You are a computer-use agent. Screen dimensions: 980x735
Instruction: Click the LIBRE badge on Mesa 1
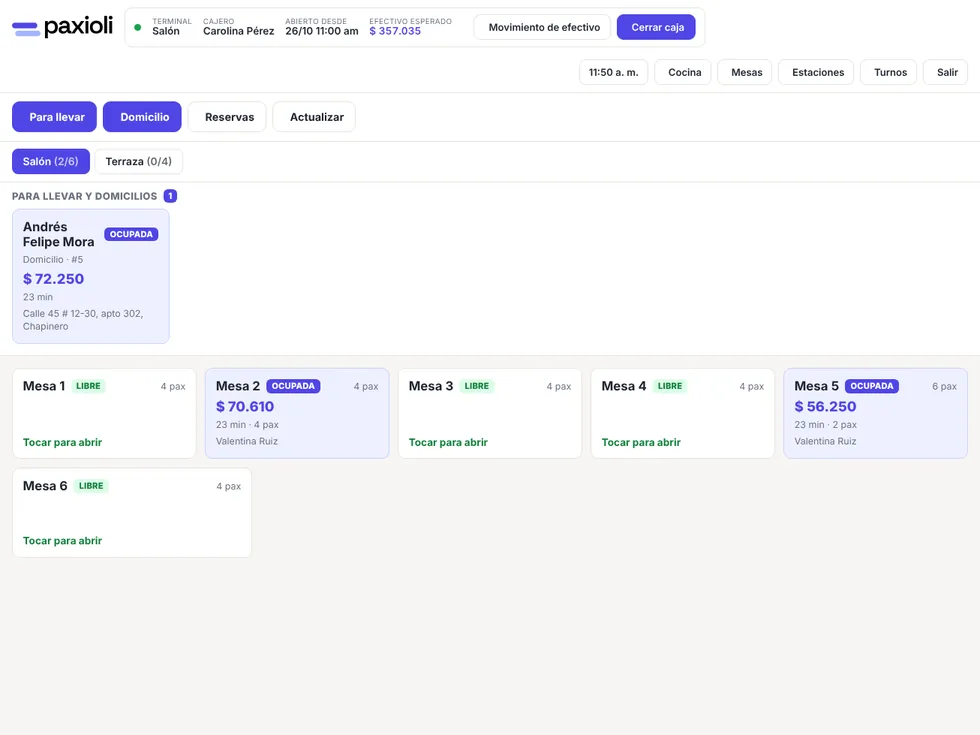click(88, 386)
